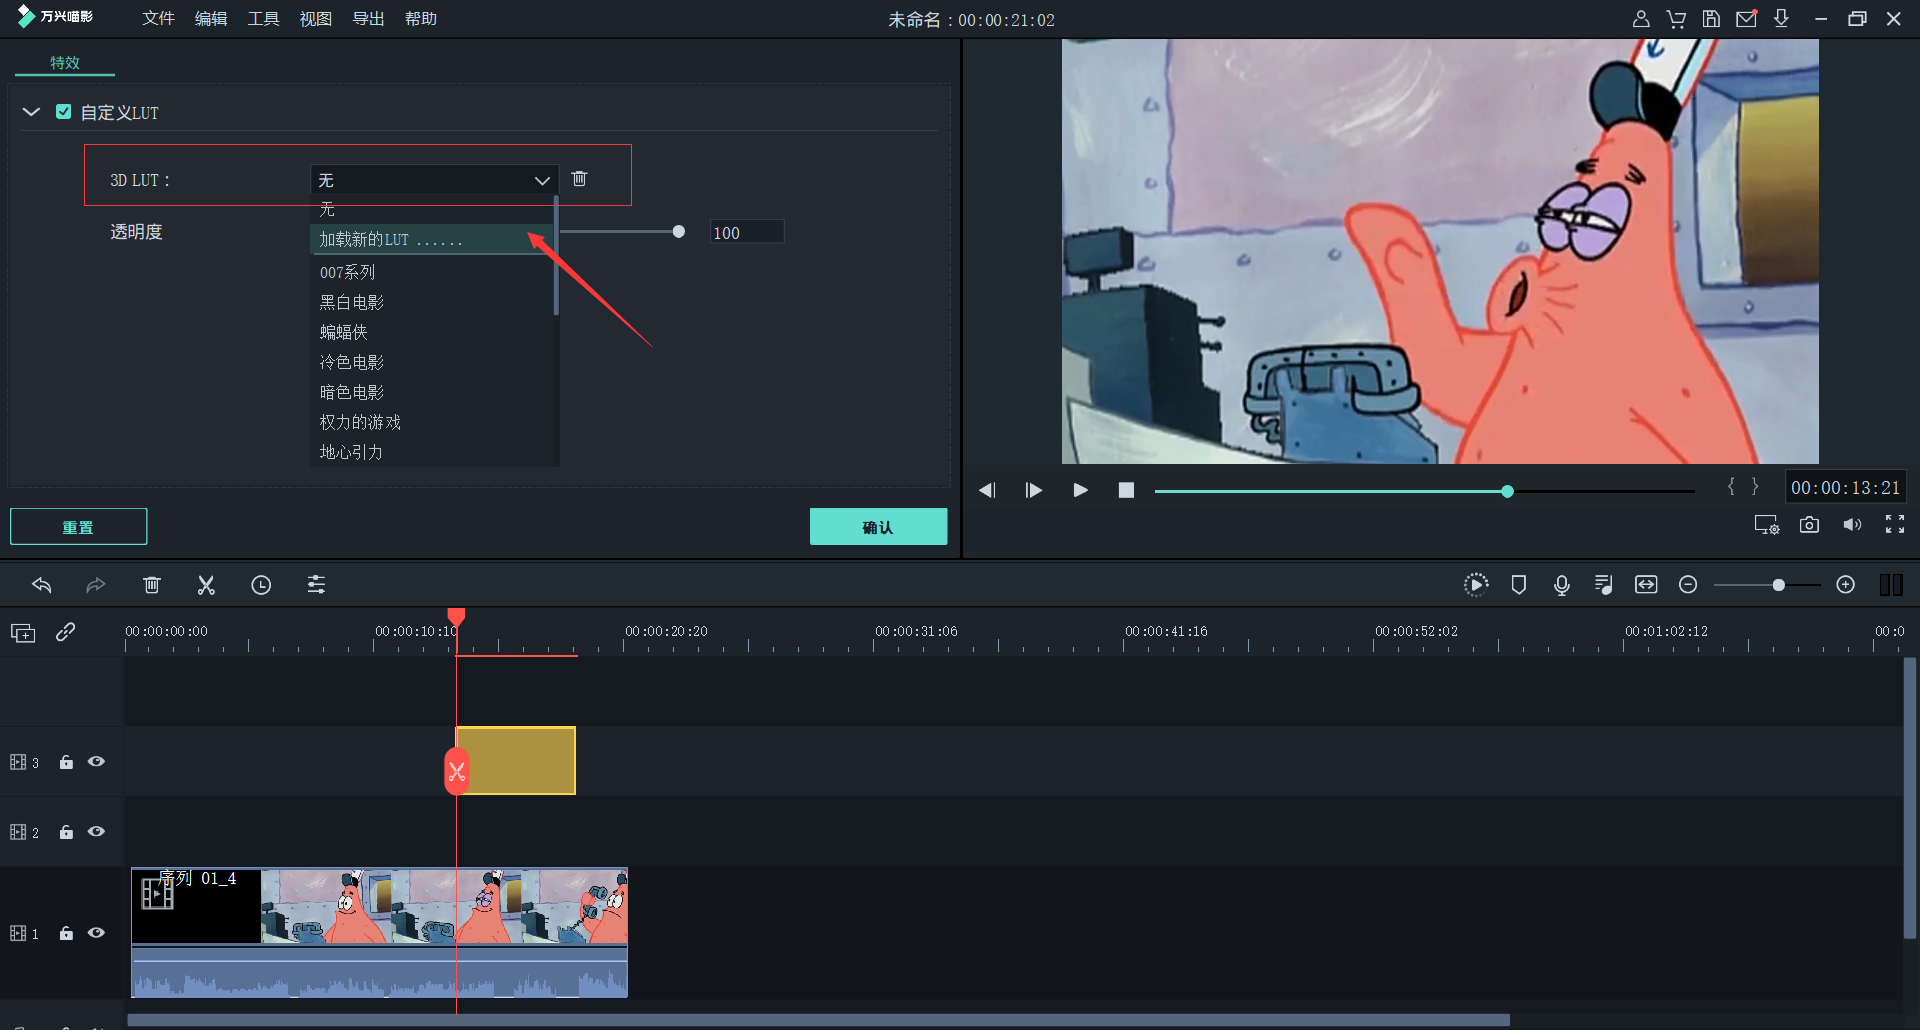Open the 导出 menu
1920x1030 pixels.
point(368,19)
